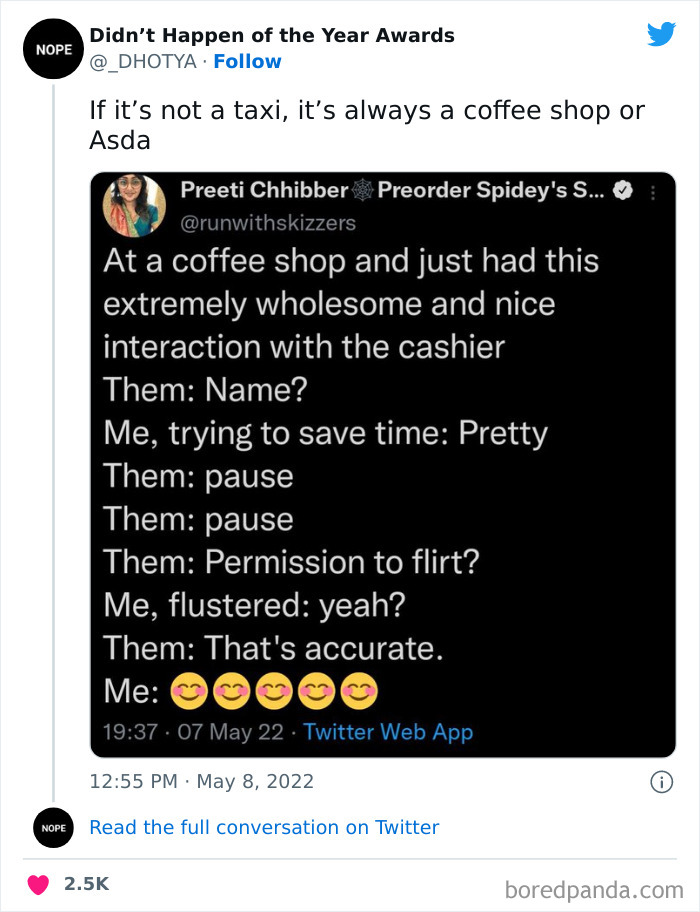
Task: Click the boredpanda.com watermark
Action: click(594, 889)
